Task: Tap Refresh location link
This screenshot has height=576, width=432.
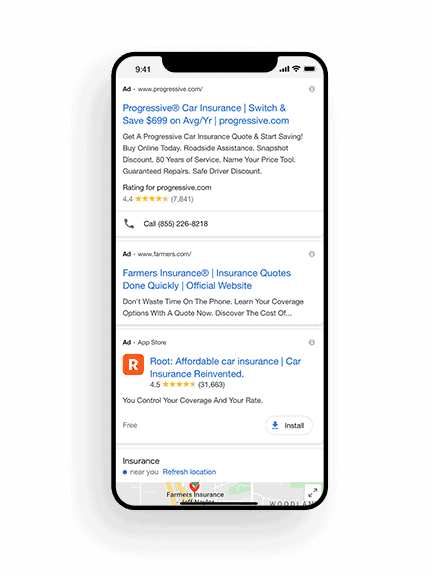Action: click(x=189, y=472)
